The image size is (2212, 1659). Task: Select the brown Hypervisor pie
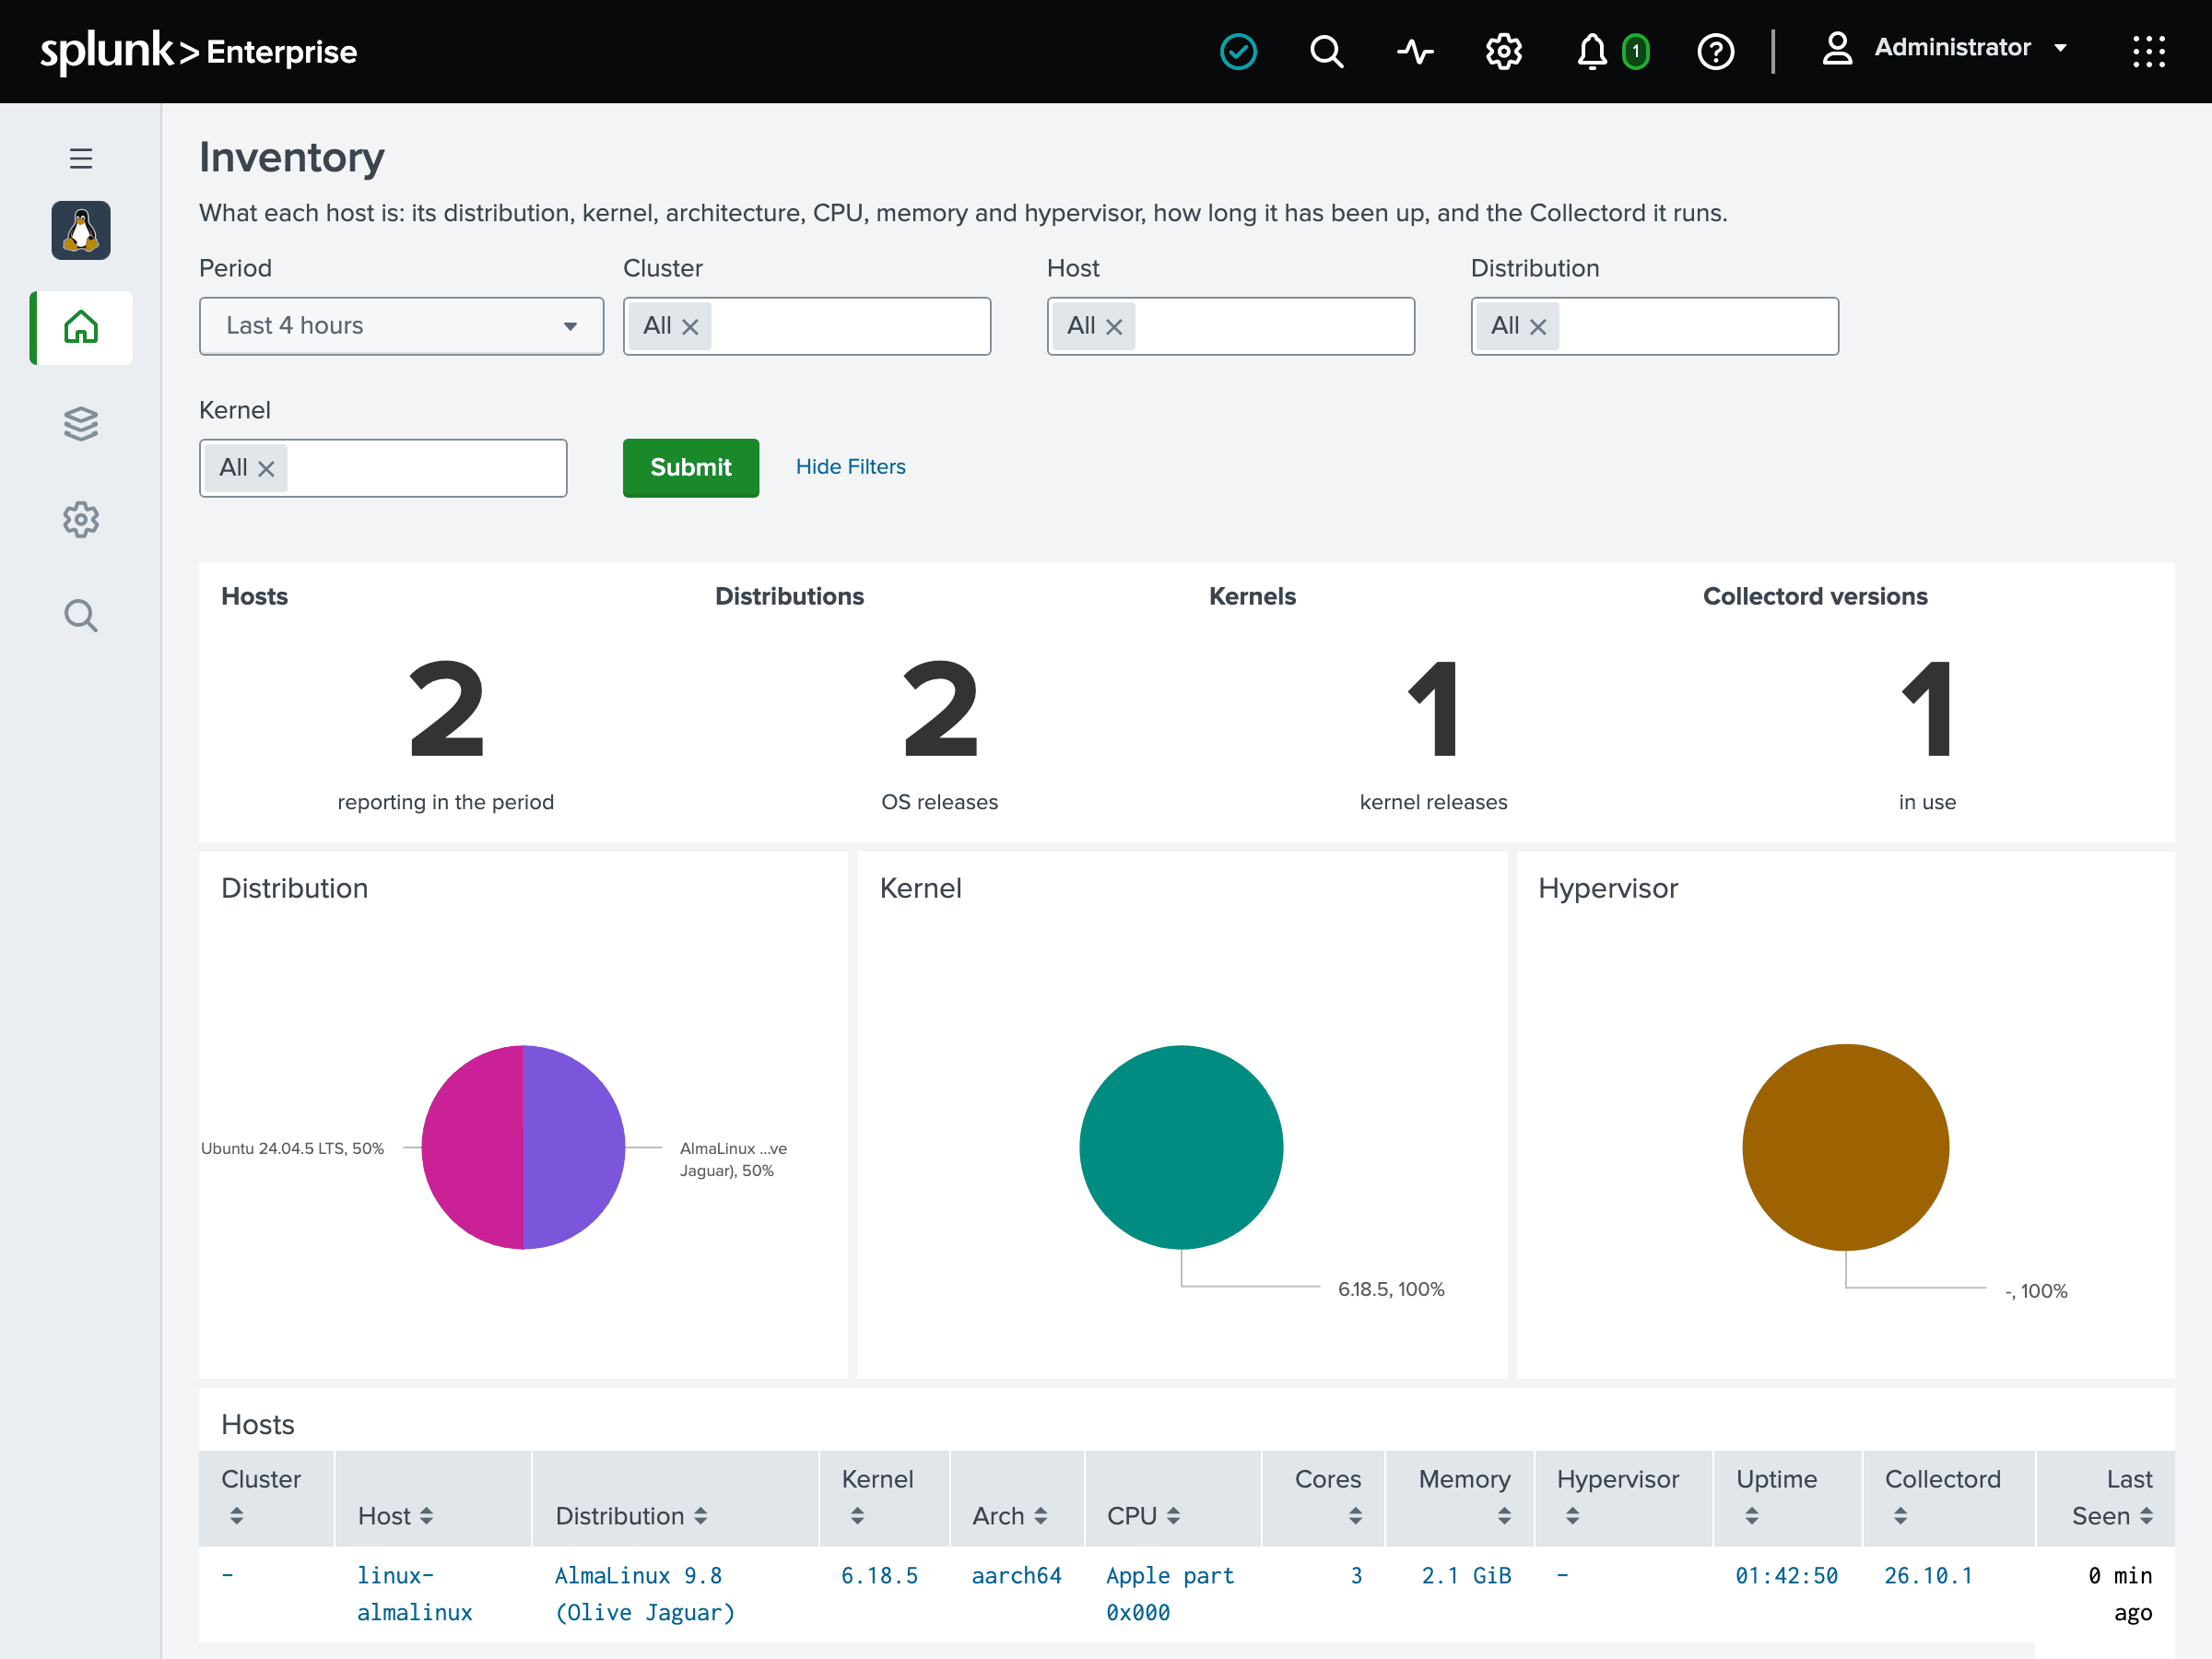point(1845,1147)
